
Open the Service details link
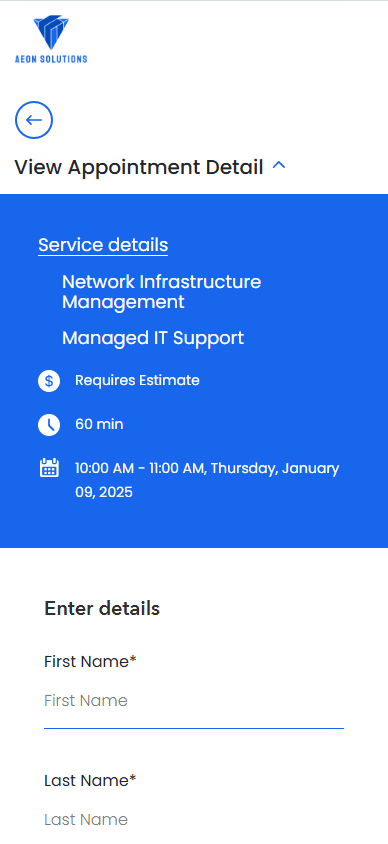pyautogui.click(x=103, y=245)
